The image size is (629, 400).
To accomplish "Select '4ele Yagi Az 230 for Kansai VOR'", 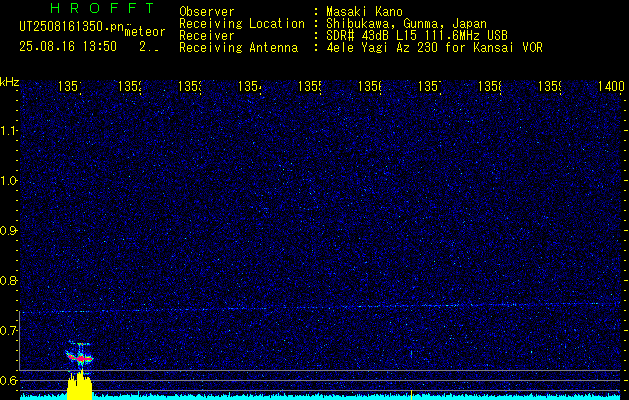I will click(x=434, y=48).
